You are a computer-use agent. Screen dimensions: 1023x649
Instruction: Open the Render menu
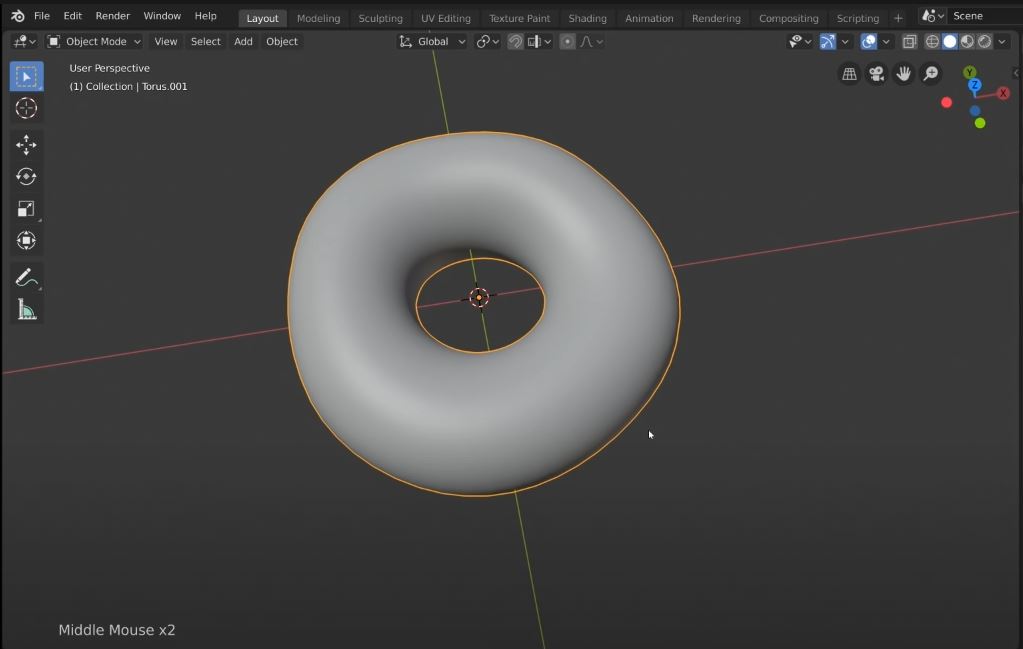pos(112,16)
